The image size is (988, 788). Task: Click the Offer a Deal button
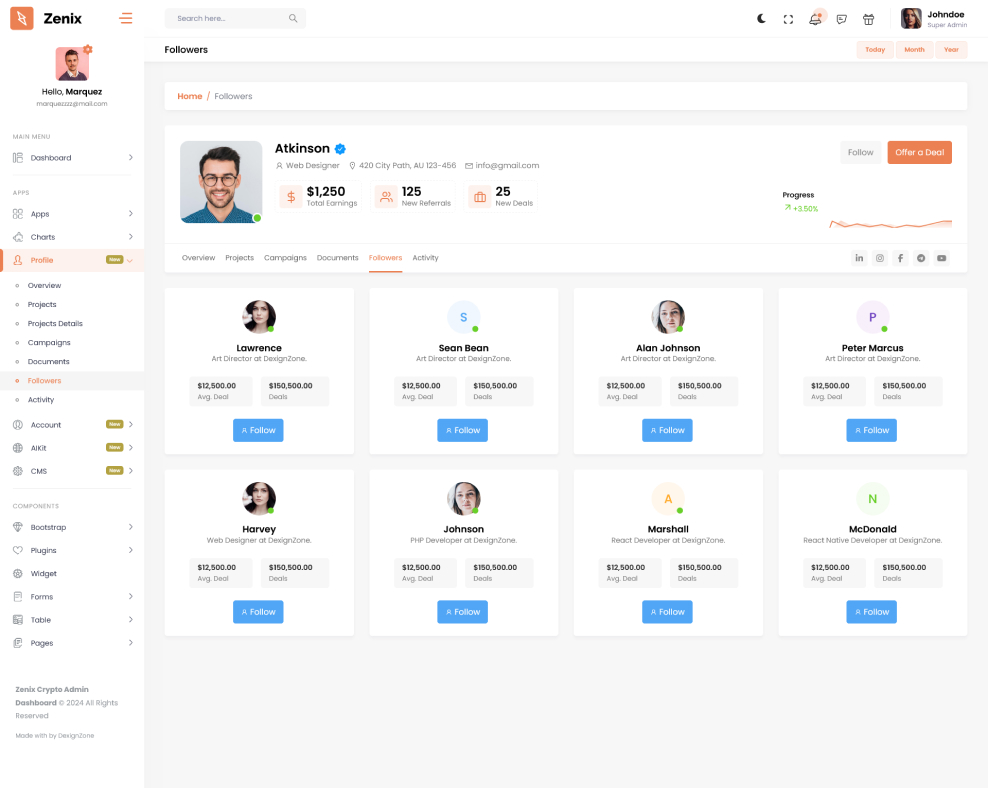tap(919, 153)
